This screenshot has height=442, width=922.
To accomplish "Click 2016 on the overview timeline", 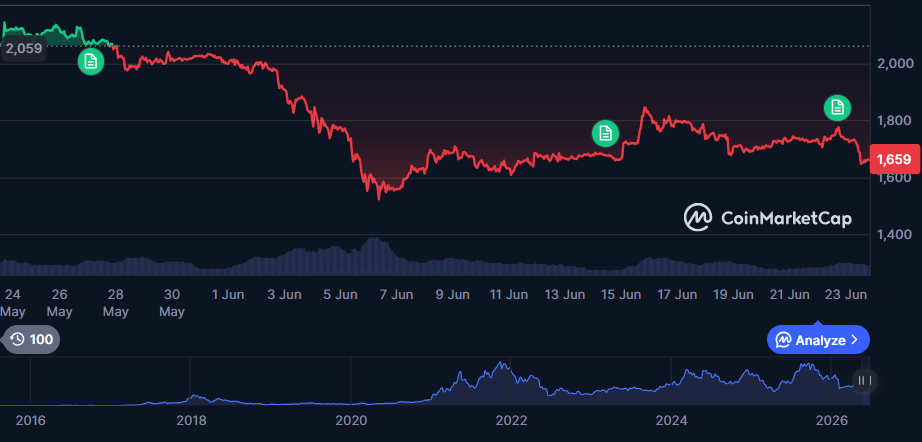I will tap(31, 421).
